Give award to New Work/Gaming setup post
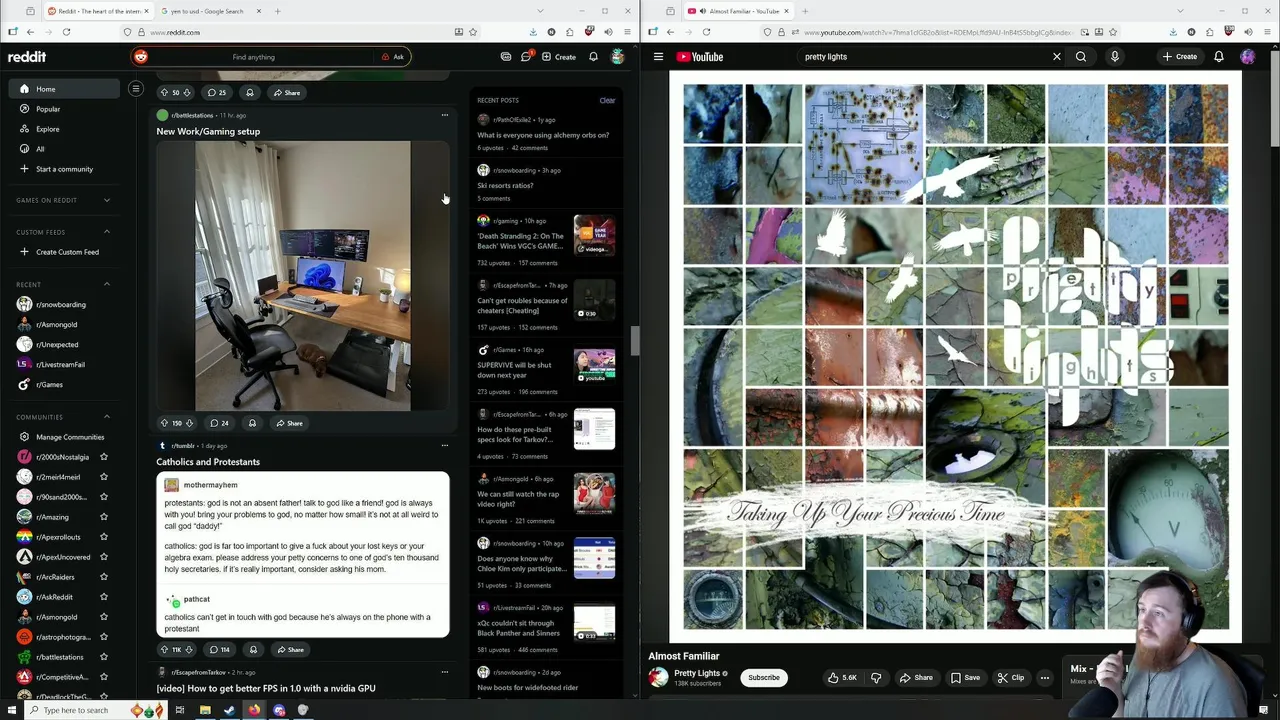This screenshot has height=720, width=1280. (x=252, y=423)
